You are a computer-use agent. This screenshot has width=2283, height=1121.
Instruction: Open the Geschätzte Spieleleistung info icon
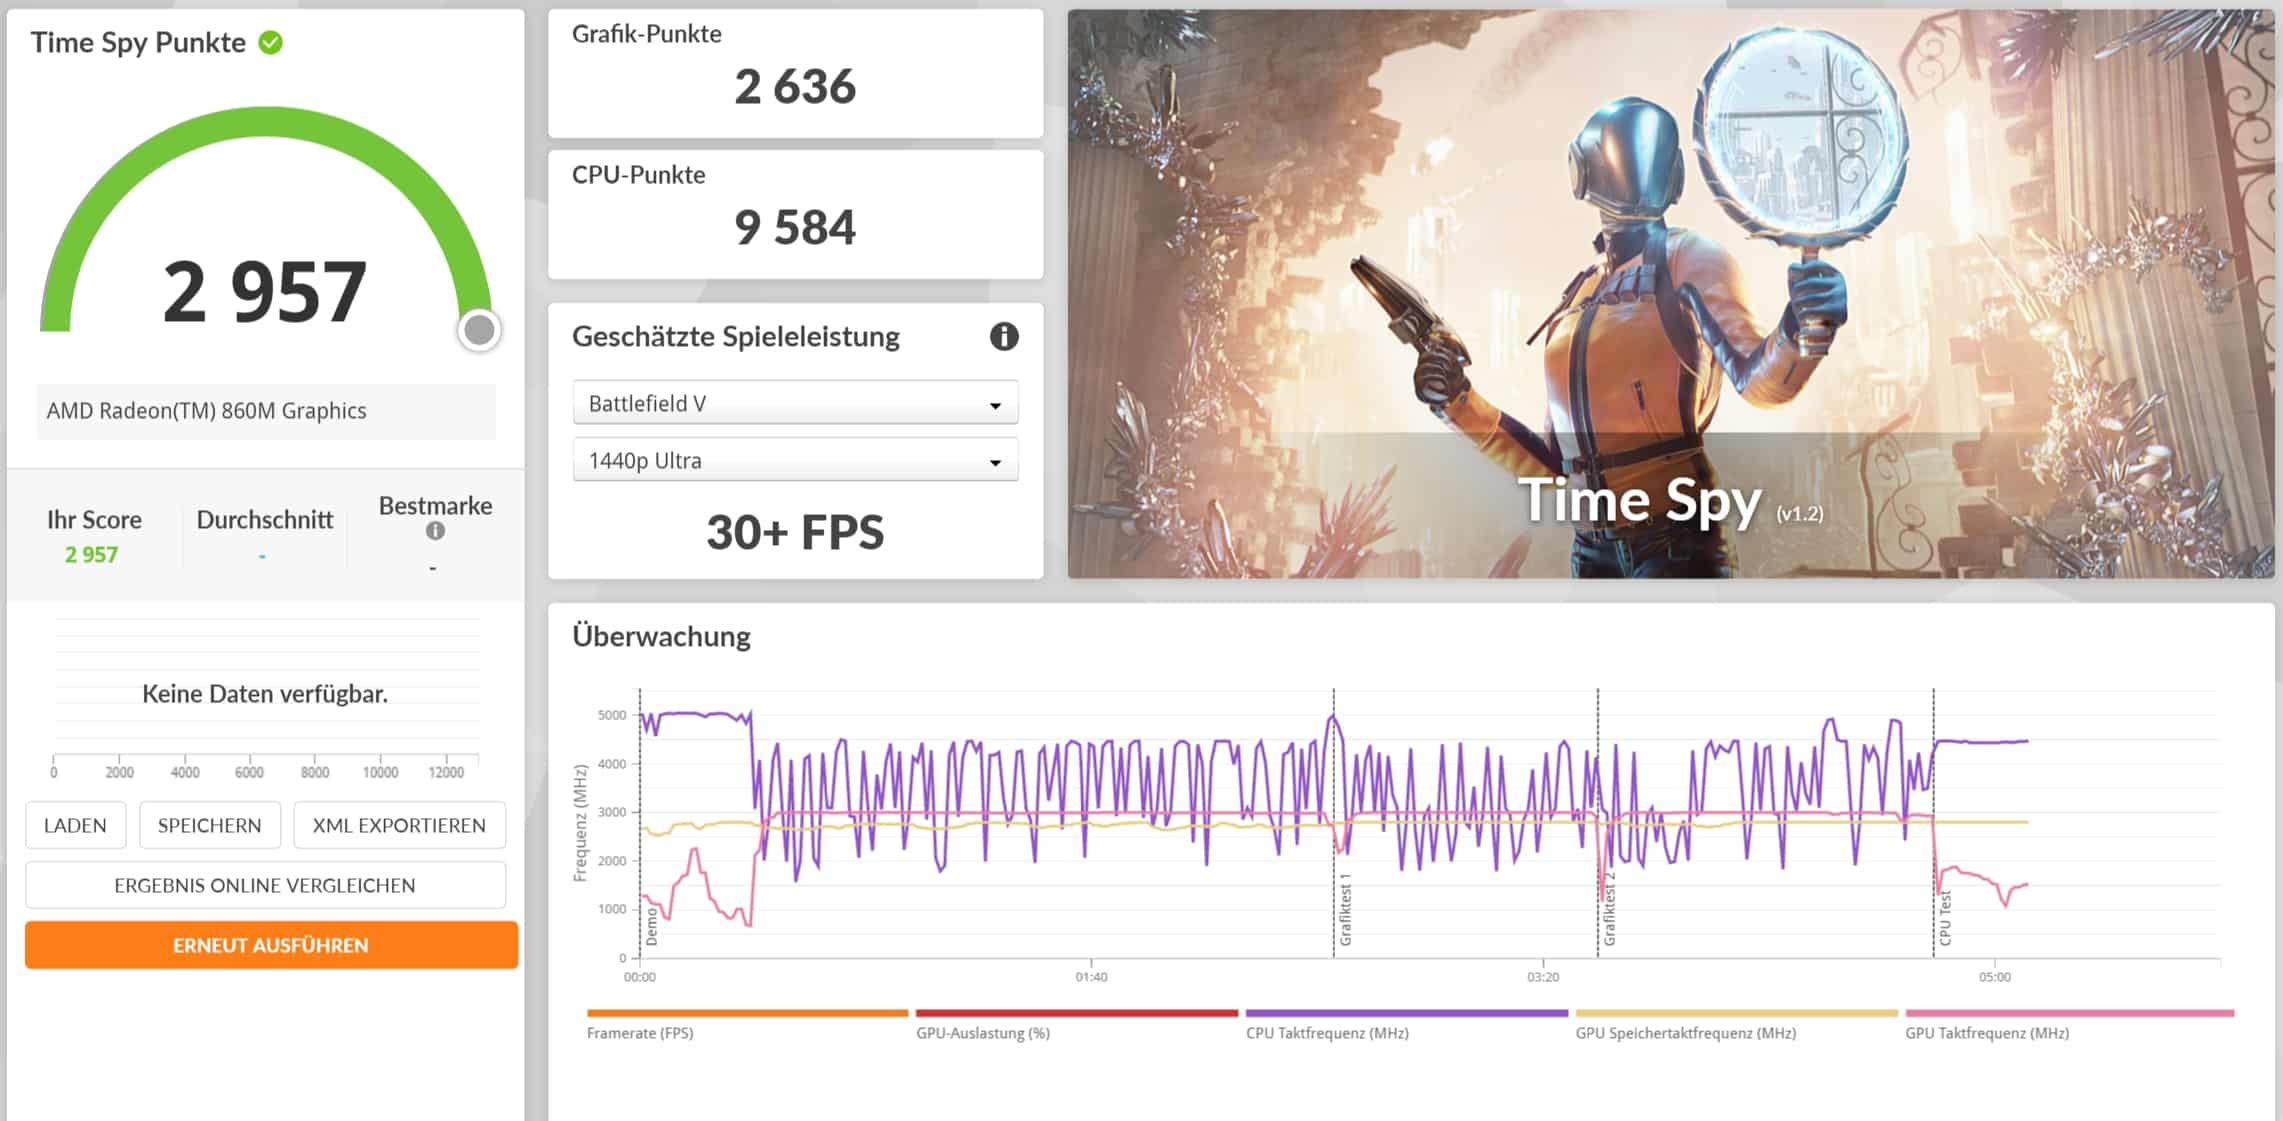click(1003, 337)
